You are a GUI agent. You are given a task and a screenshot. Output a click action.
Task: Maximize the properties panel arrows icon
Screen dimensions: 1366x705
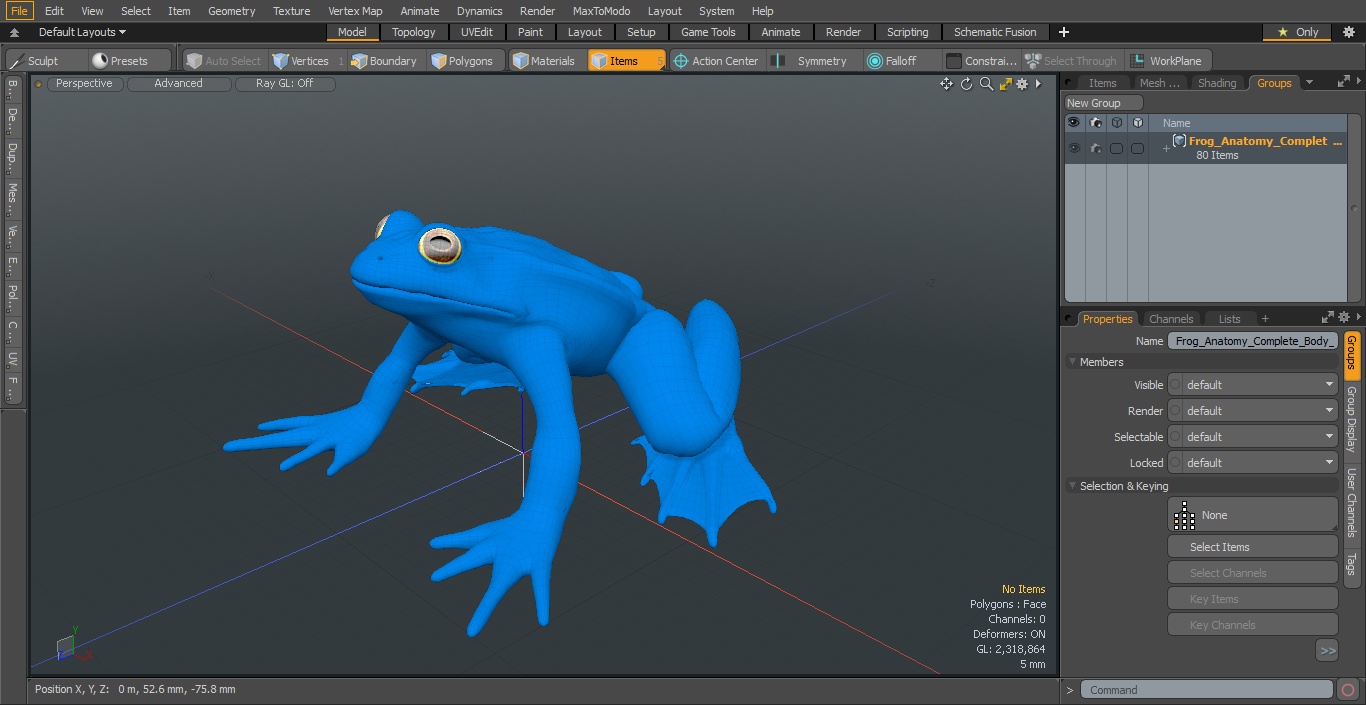1327,318
